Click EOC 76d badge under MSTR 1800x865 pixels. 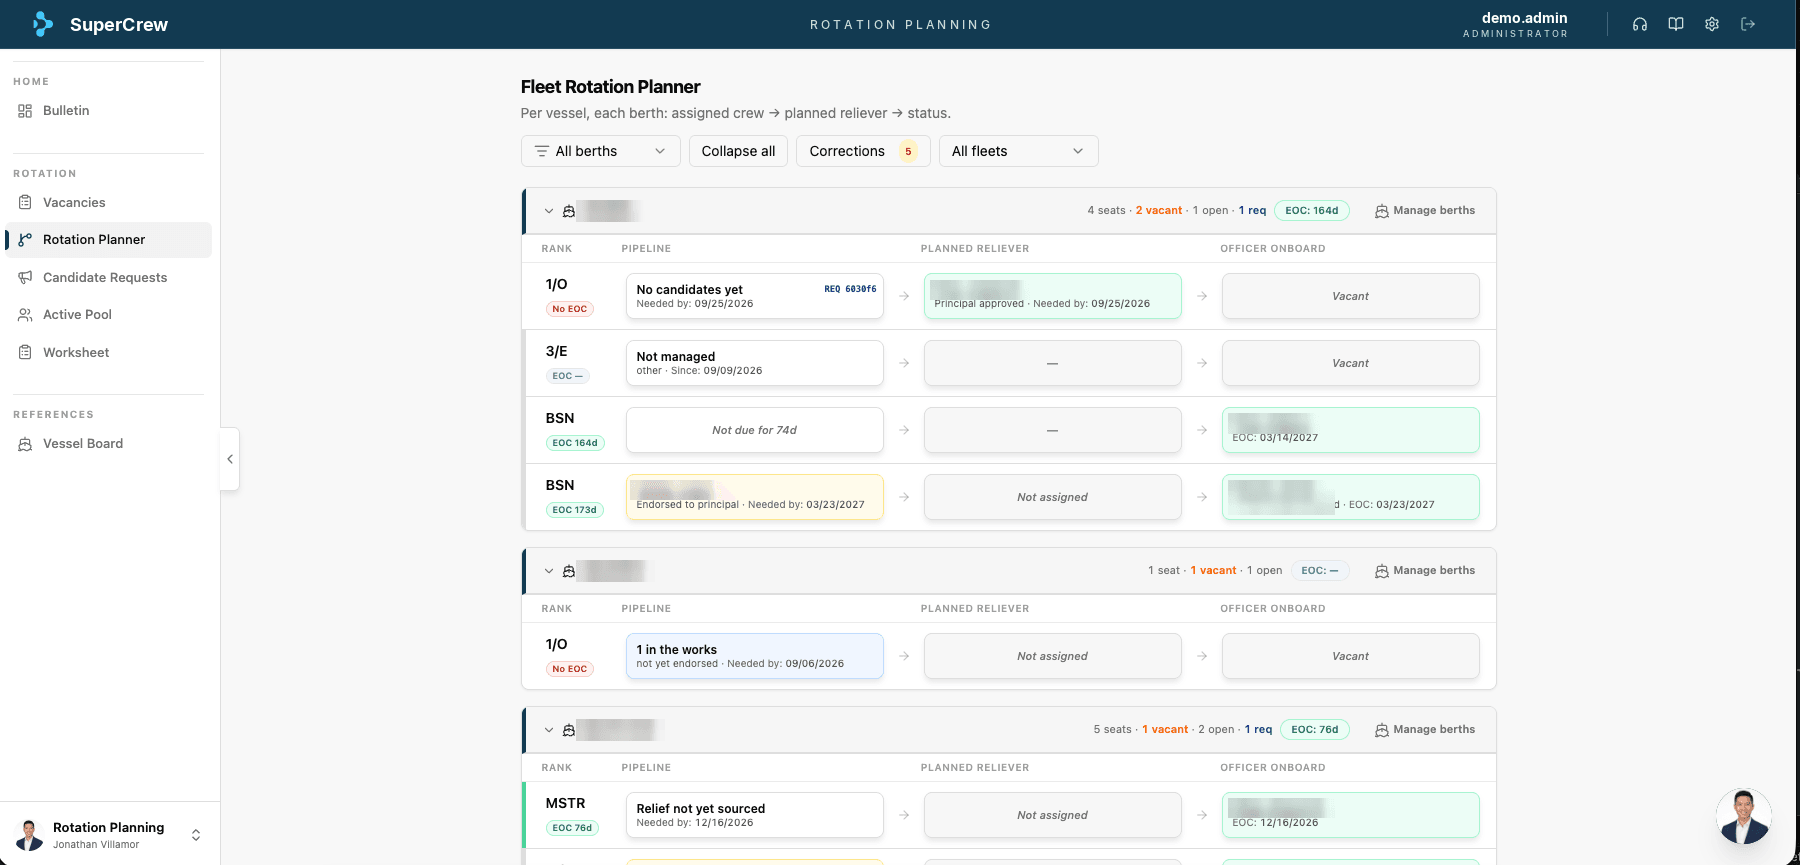pyautogui.click(x=572, y=828)
